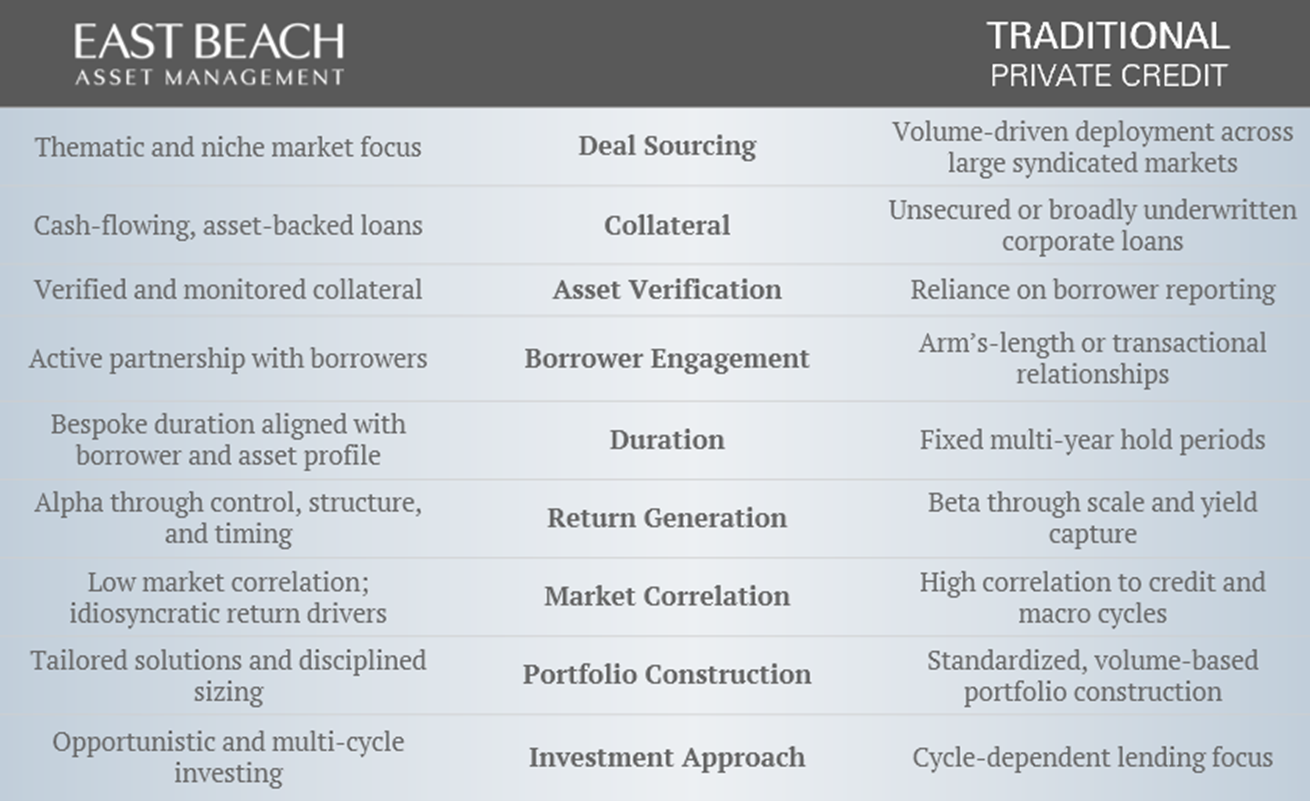This screenshot has height=801, width=1310.
Task: Click the East Beach Asset Management logo
Action: pos(209,53)
